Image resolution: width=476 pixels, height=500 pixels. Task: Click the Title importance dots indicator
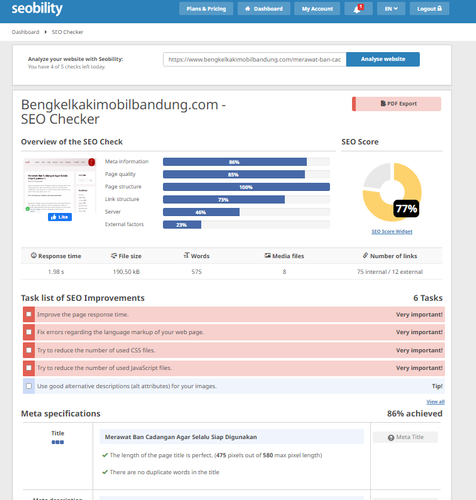(x=58, y=442)
